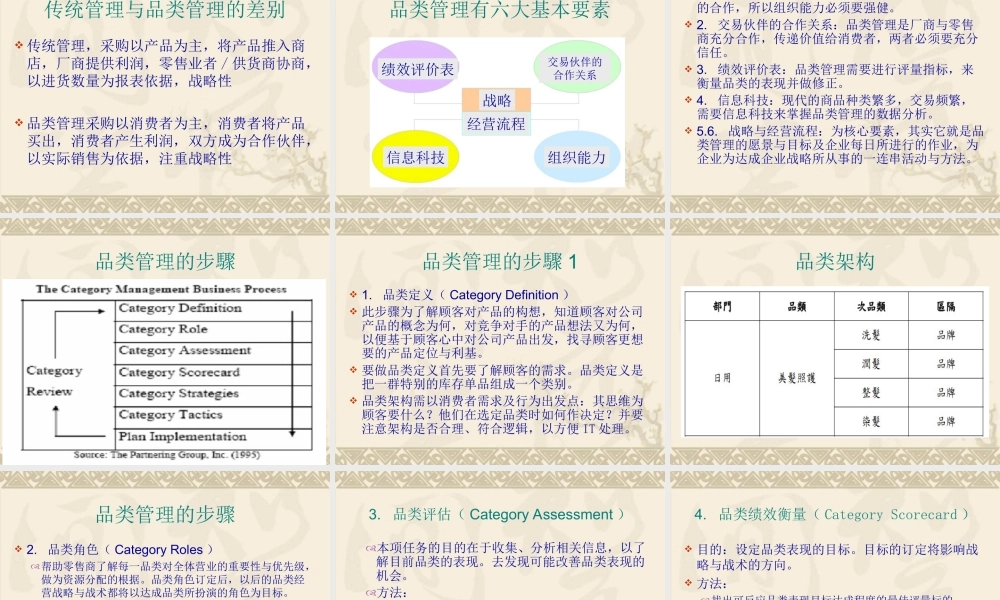The image size is (1000, 600).
Task: Open the 品类架构 slide title
Action: 835,261
